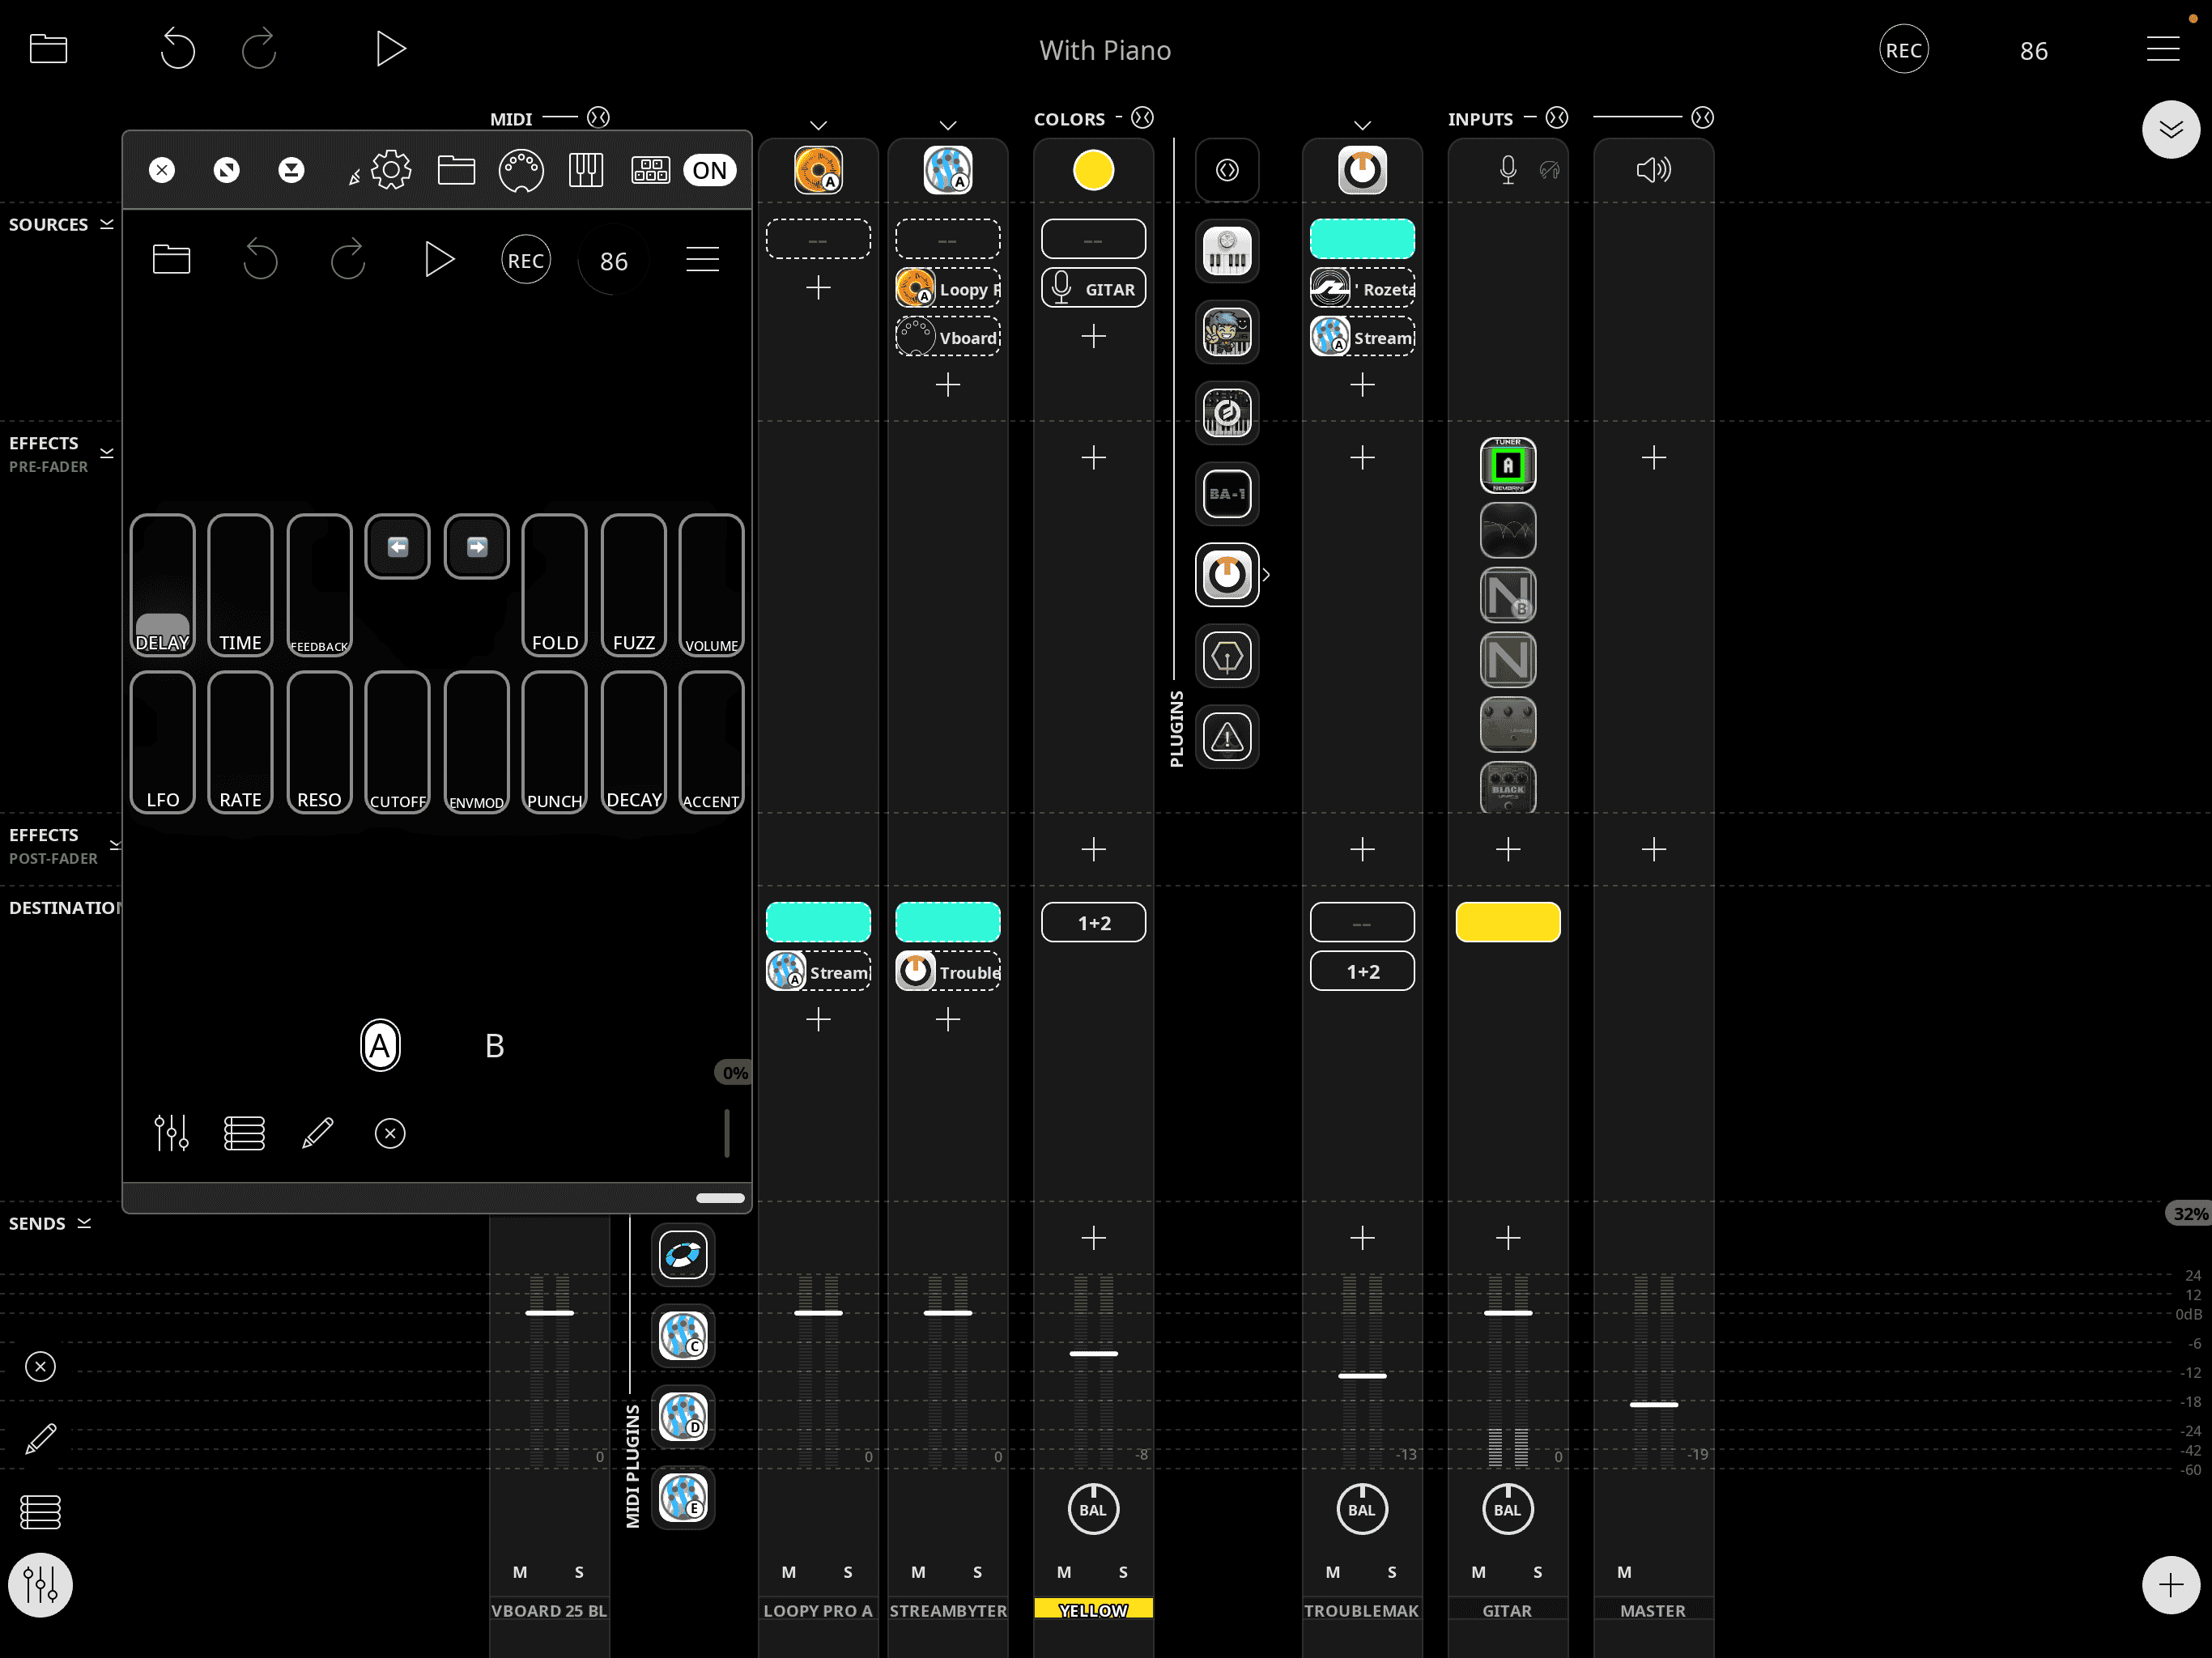
Task: Click the top-right REC button
Action: (x=1903, y=50)
